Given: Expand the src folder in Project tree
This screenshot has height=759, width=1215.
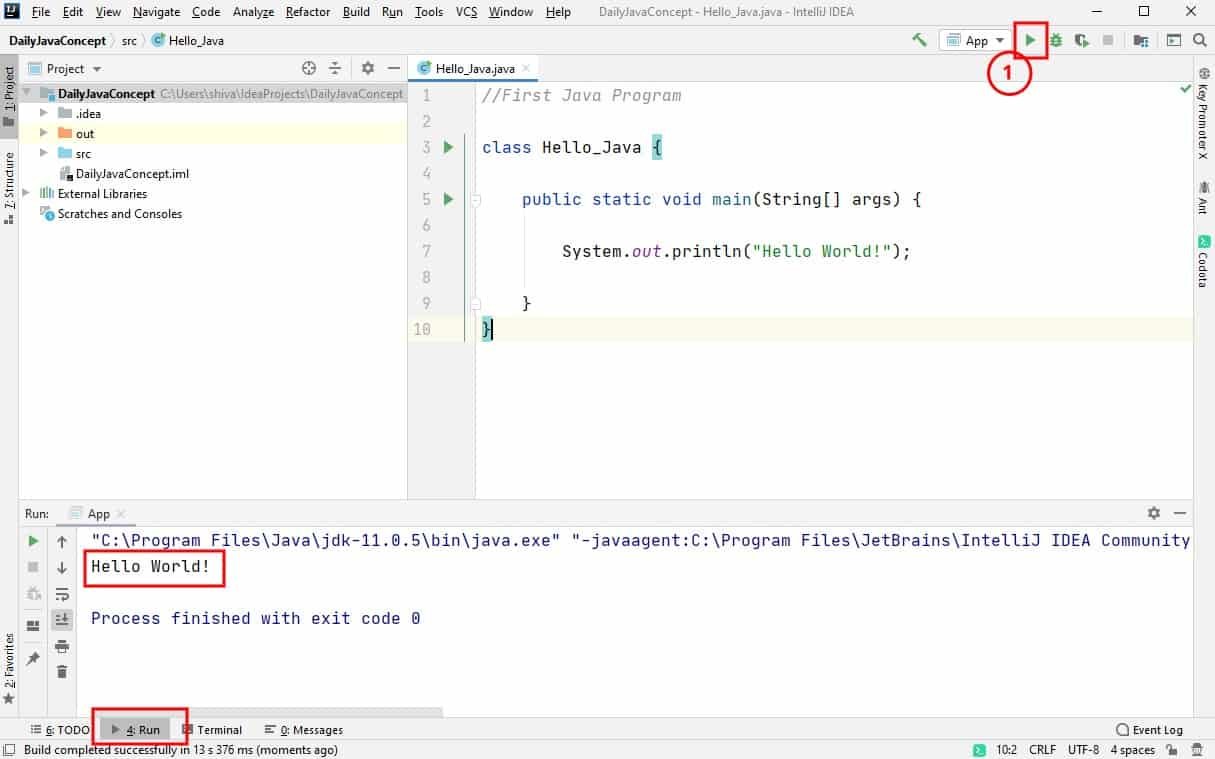Looking at the screenshot, I should pos(43,153).
